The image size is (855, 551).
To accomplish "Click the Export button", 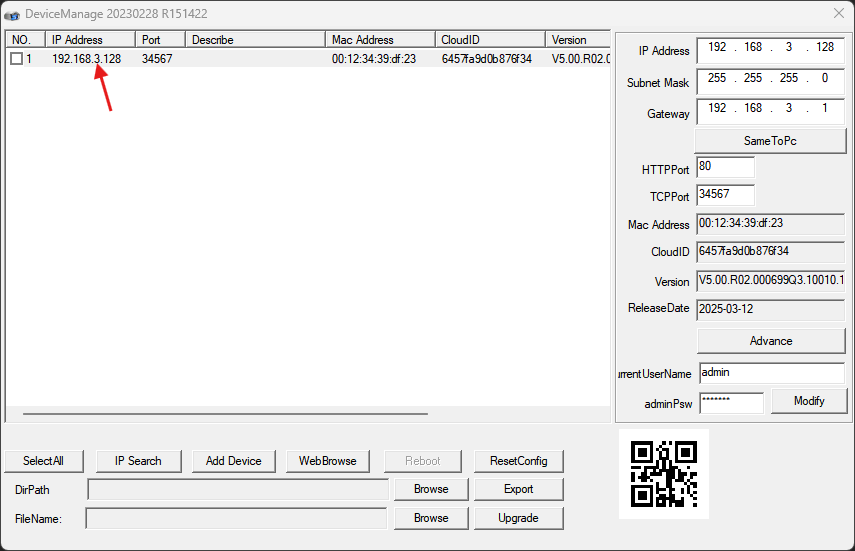I will click(x=518, y=489).
